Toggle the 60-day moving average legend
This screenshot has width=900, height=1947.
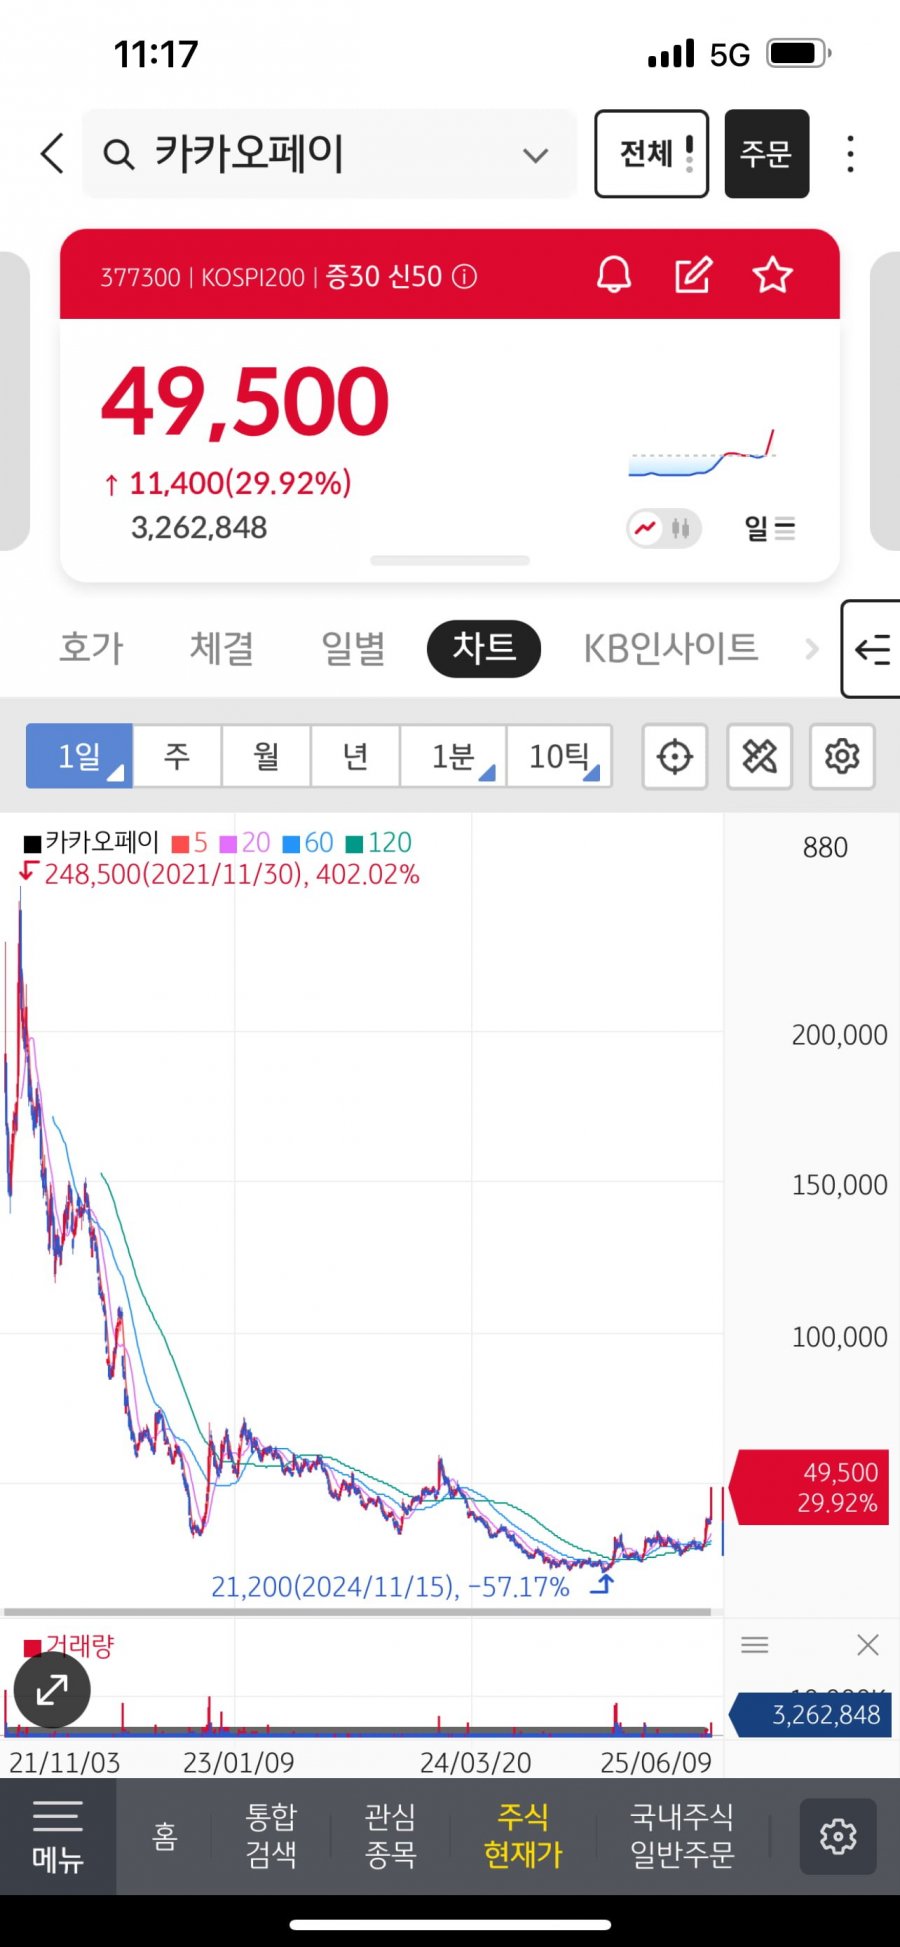pyautogui.click(x=308, y=843)
